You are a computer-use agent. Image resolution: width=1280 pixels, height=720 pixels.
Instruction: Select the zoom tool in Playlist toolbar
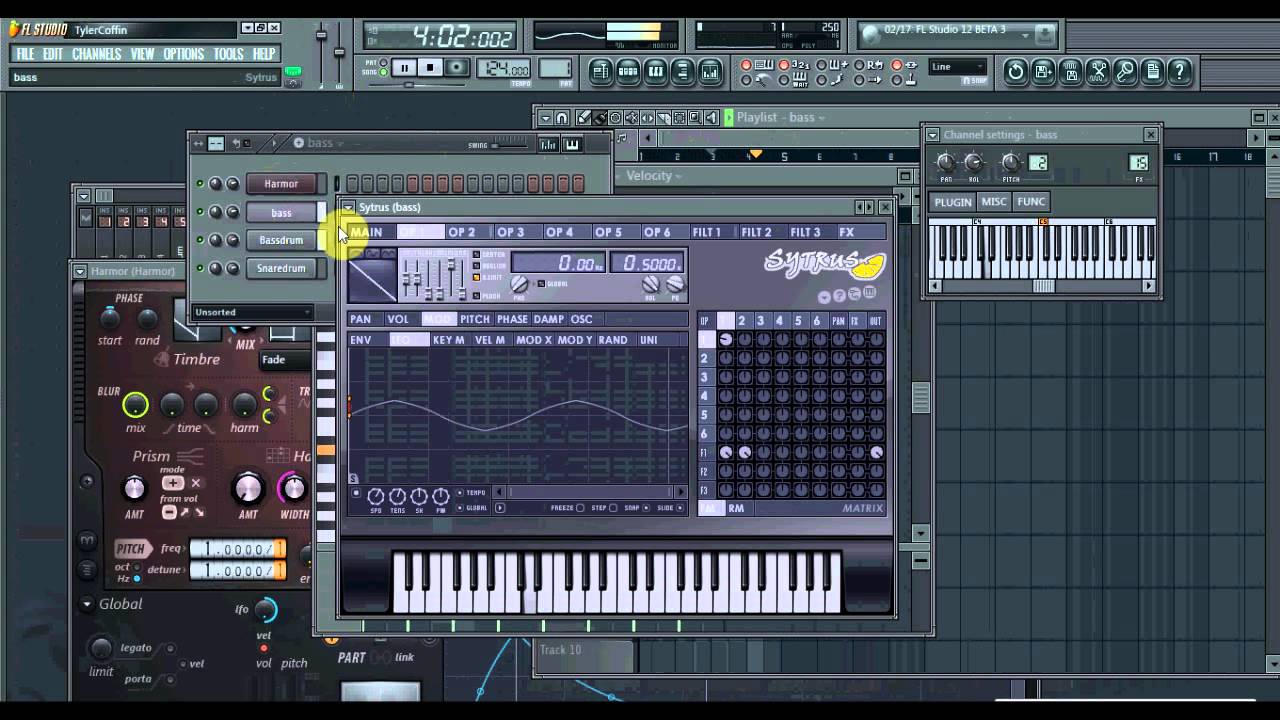(x=695, y=118)
